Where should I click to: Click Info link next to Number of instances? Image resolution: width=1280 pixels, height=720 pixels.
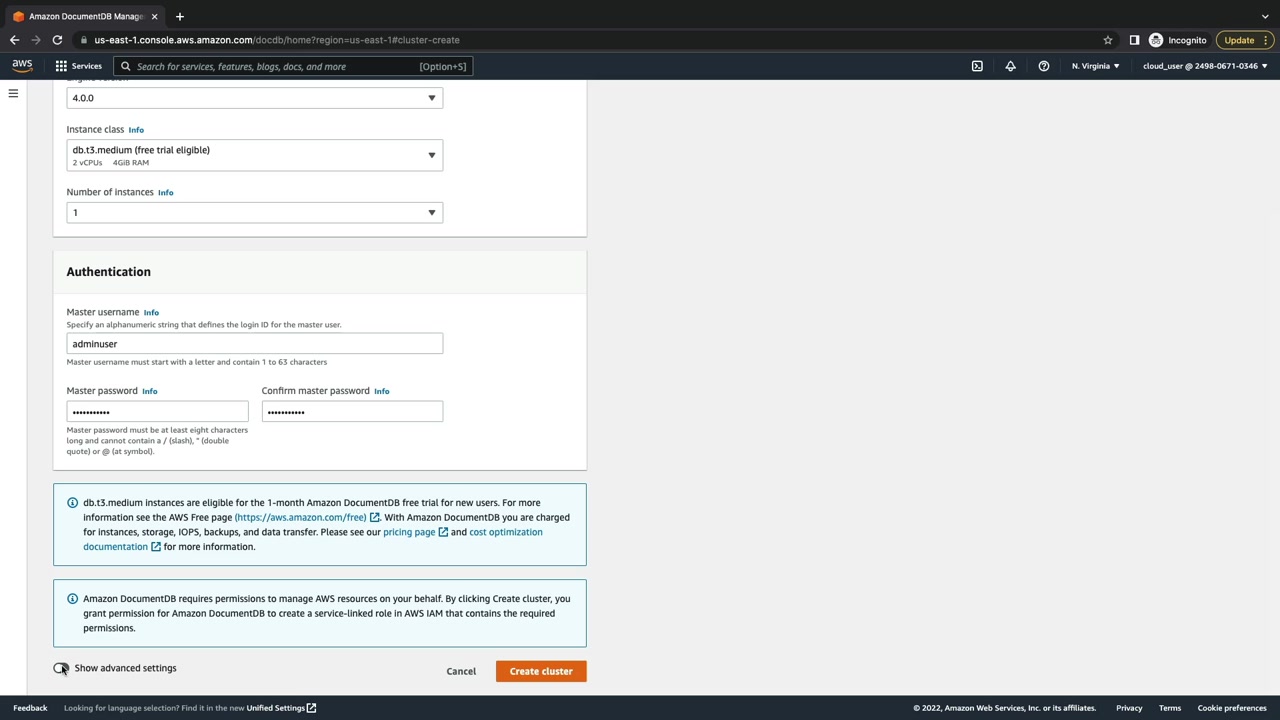point(166,193)
